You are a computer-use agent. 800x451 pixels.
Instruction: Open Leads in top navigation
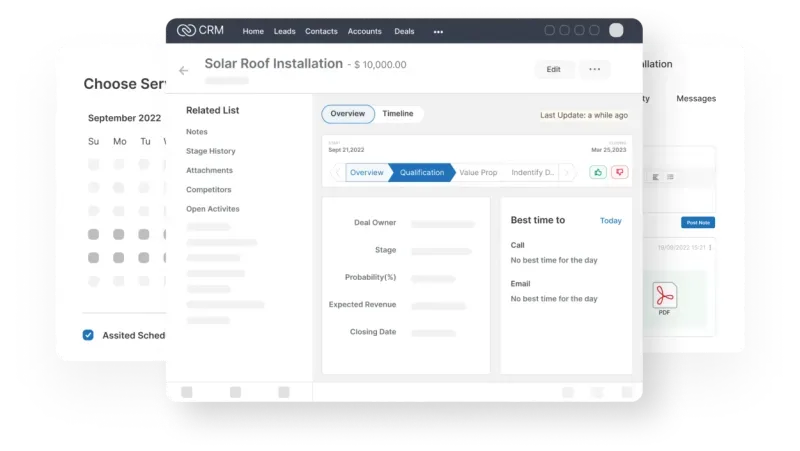pos(286,31)
